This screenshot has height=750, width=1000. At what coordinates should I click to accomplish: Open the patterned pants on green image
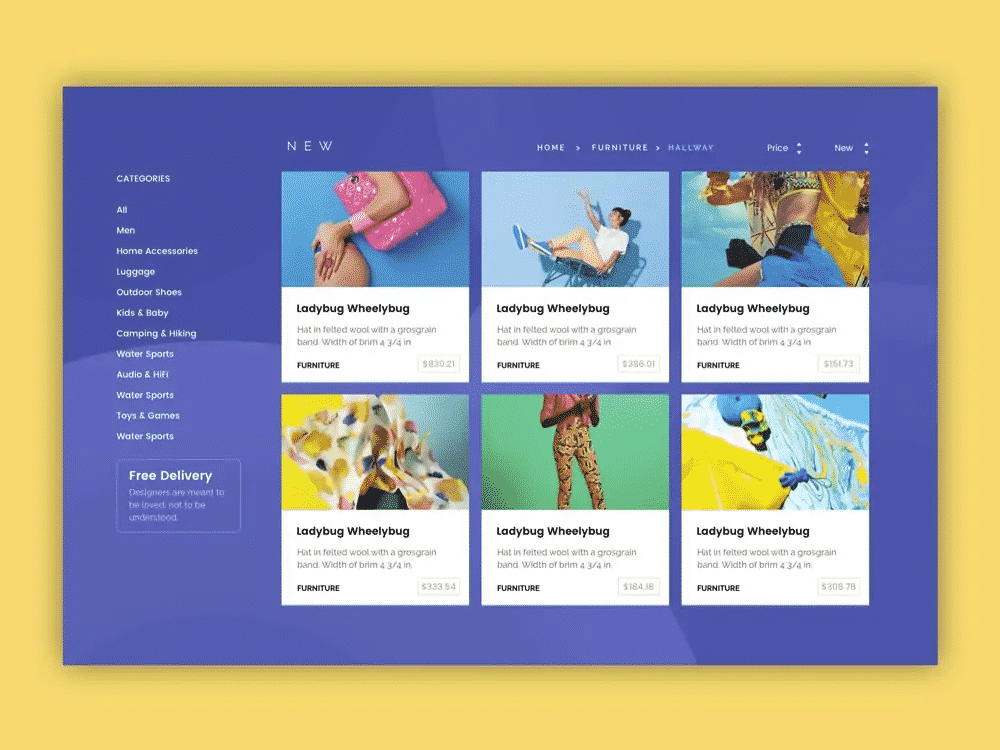tap(575, 452)
